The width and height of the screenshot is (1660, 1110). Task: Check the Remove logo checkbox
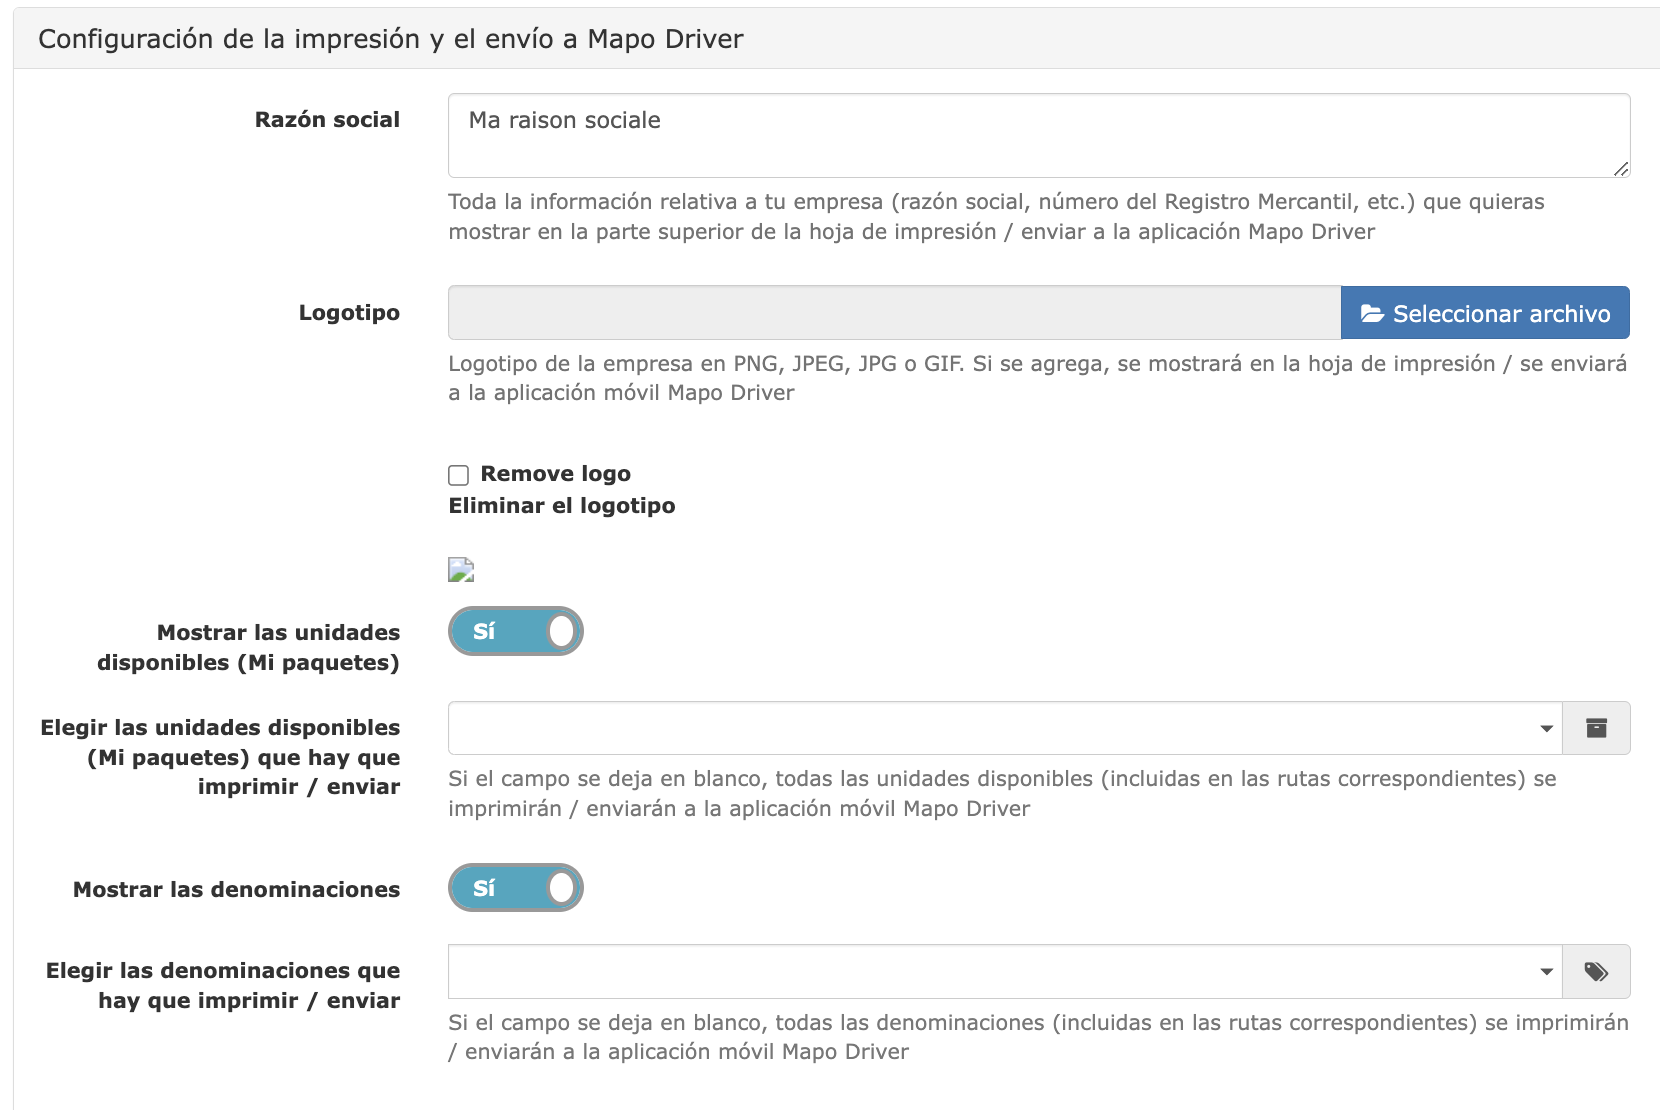click(458, 475)
